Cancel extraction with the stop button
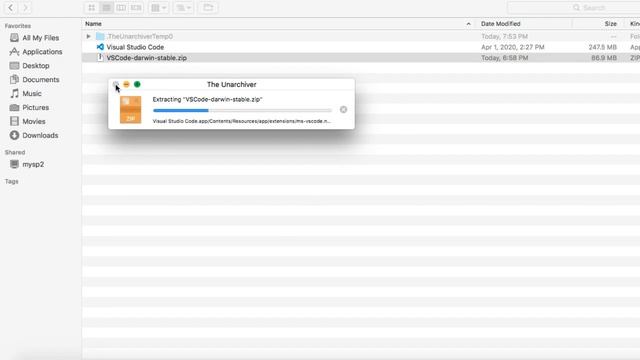The height and width of the screenshot is (360, 640). pyautogui.click(x=343, y=109)
